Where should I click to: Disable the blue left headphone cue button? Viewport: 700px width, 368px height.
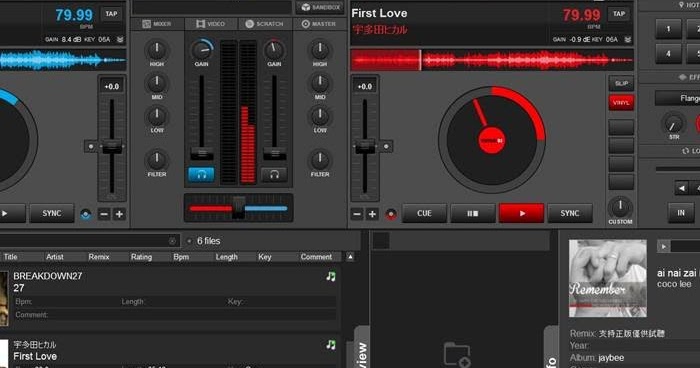click(201, 175)
